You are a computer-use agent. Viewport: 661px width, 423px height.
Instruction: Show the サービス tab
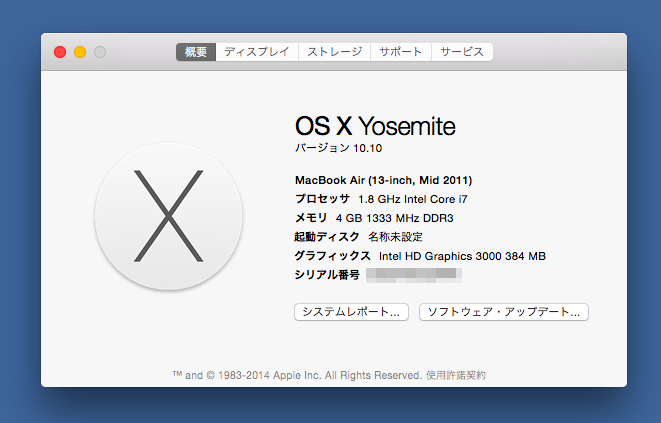pos(462,52)
